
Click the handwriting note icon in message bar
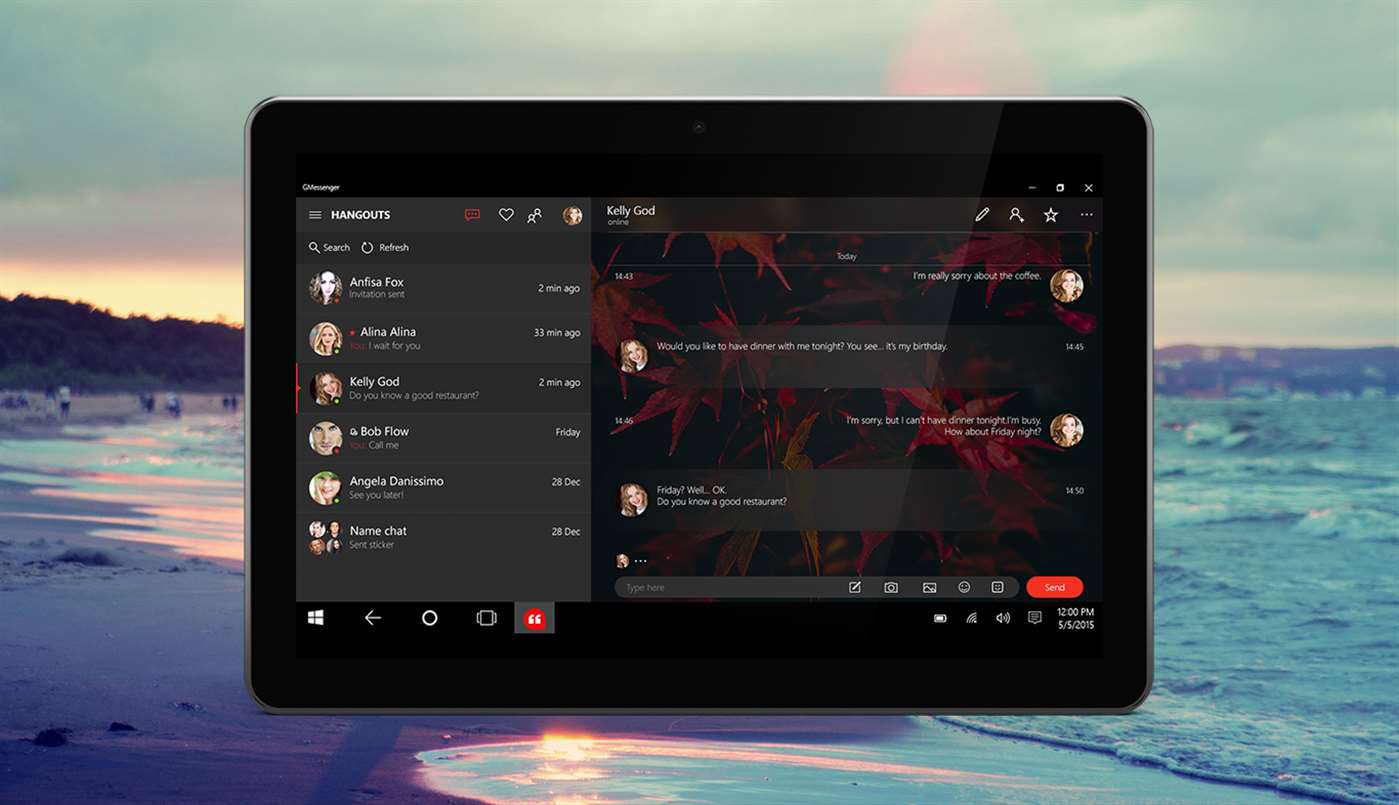(855, 588)
